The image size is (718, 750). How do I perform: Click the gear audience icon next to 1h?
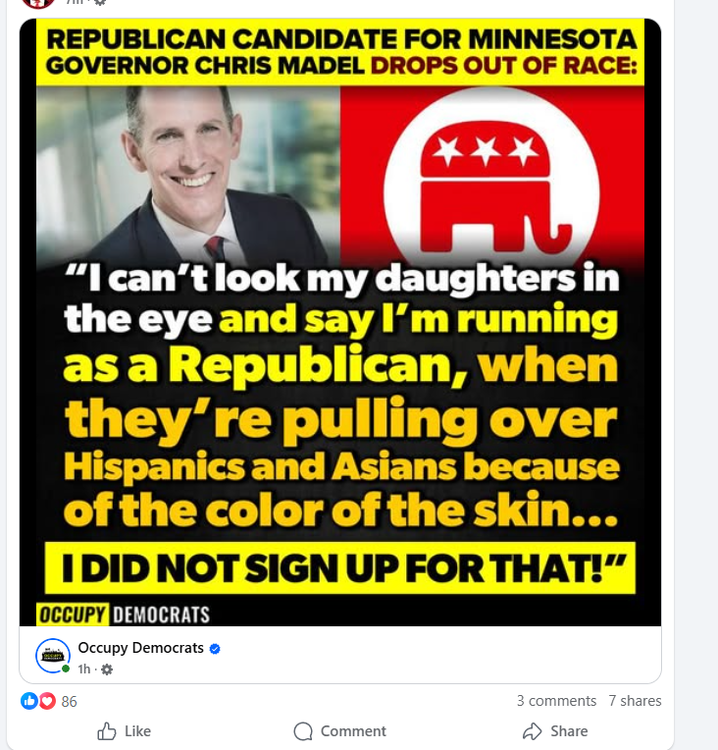107,669
